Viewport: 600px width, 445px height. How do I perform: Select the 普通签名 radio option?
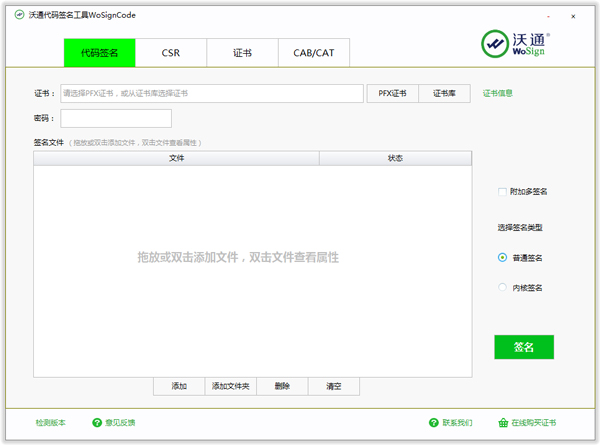pos(502,258)
